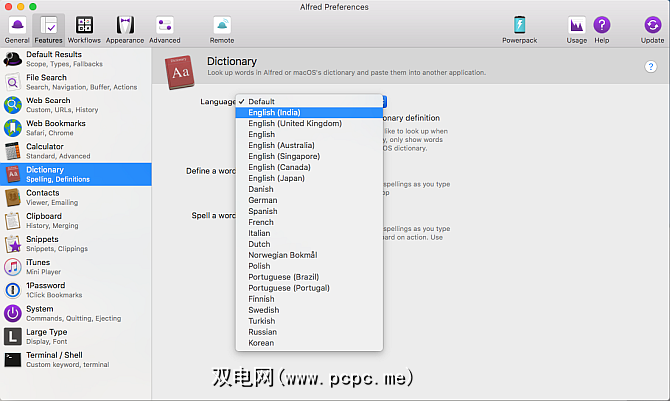670x401 pixels.
Task: Check for updates via Update icon
Action: click(652, 29)
